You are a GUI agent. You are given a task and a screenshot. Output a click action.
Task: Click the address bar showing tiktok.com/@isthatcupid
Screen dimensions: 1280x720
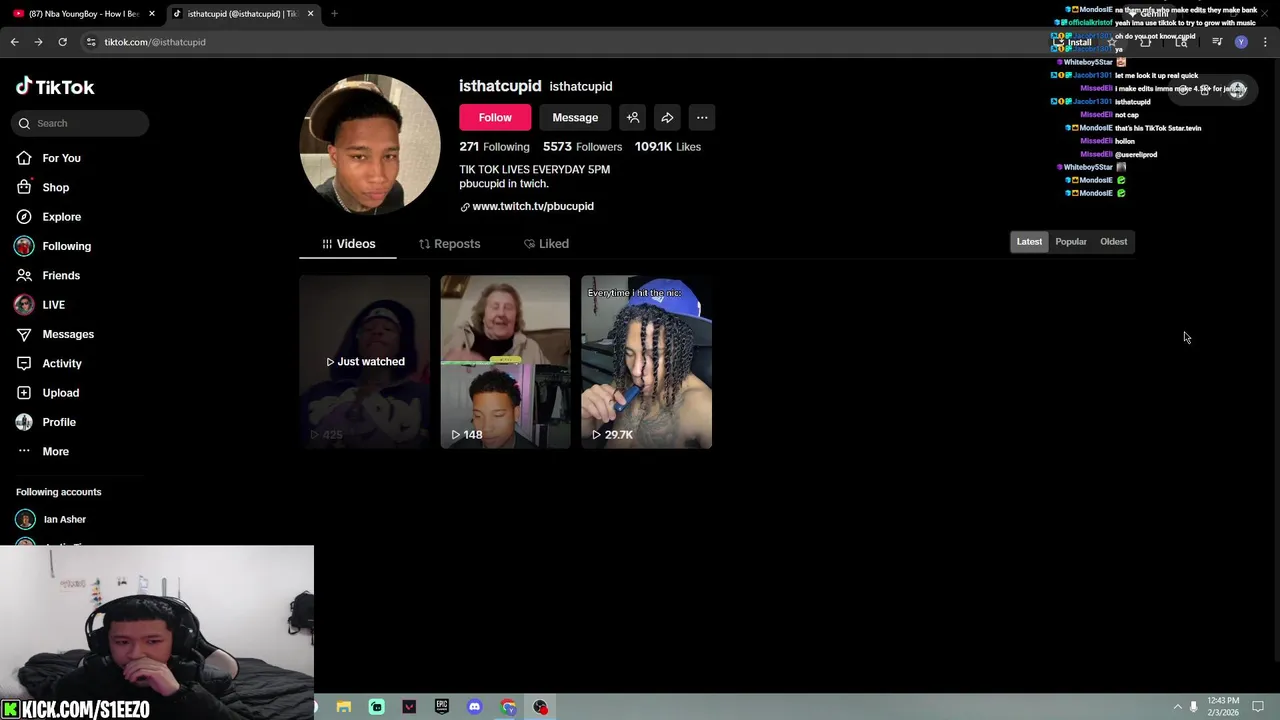(x=560, y=42)
